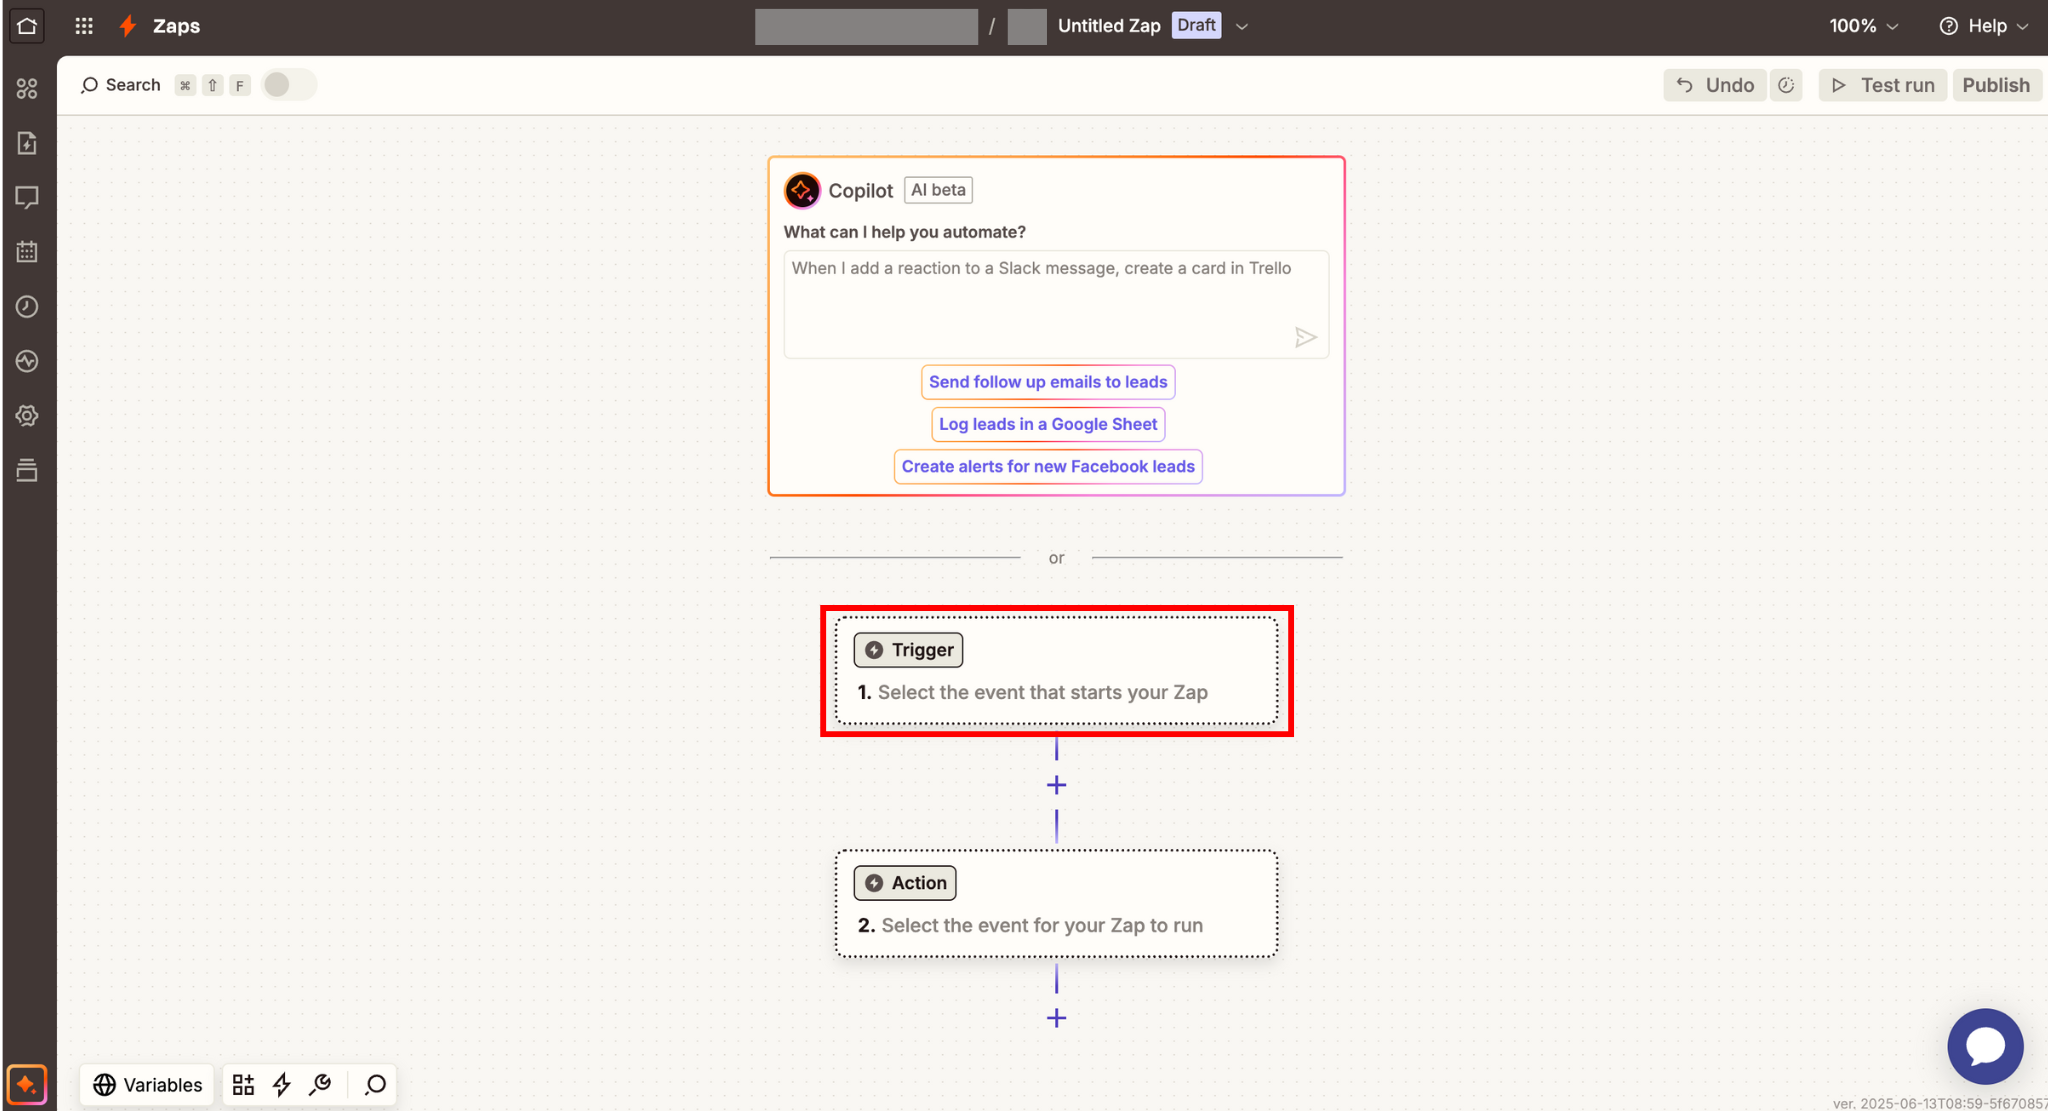
Task: Open the chevron next to Draft badge
Action: 1242,27
